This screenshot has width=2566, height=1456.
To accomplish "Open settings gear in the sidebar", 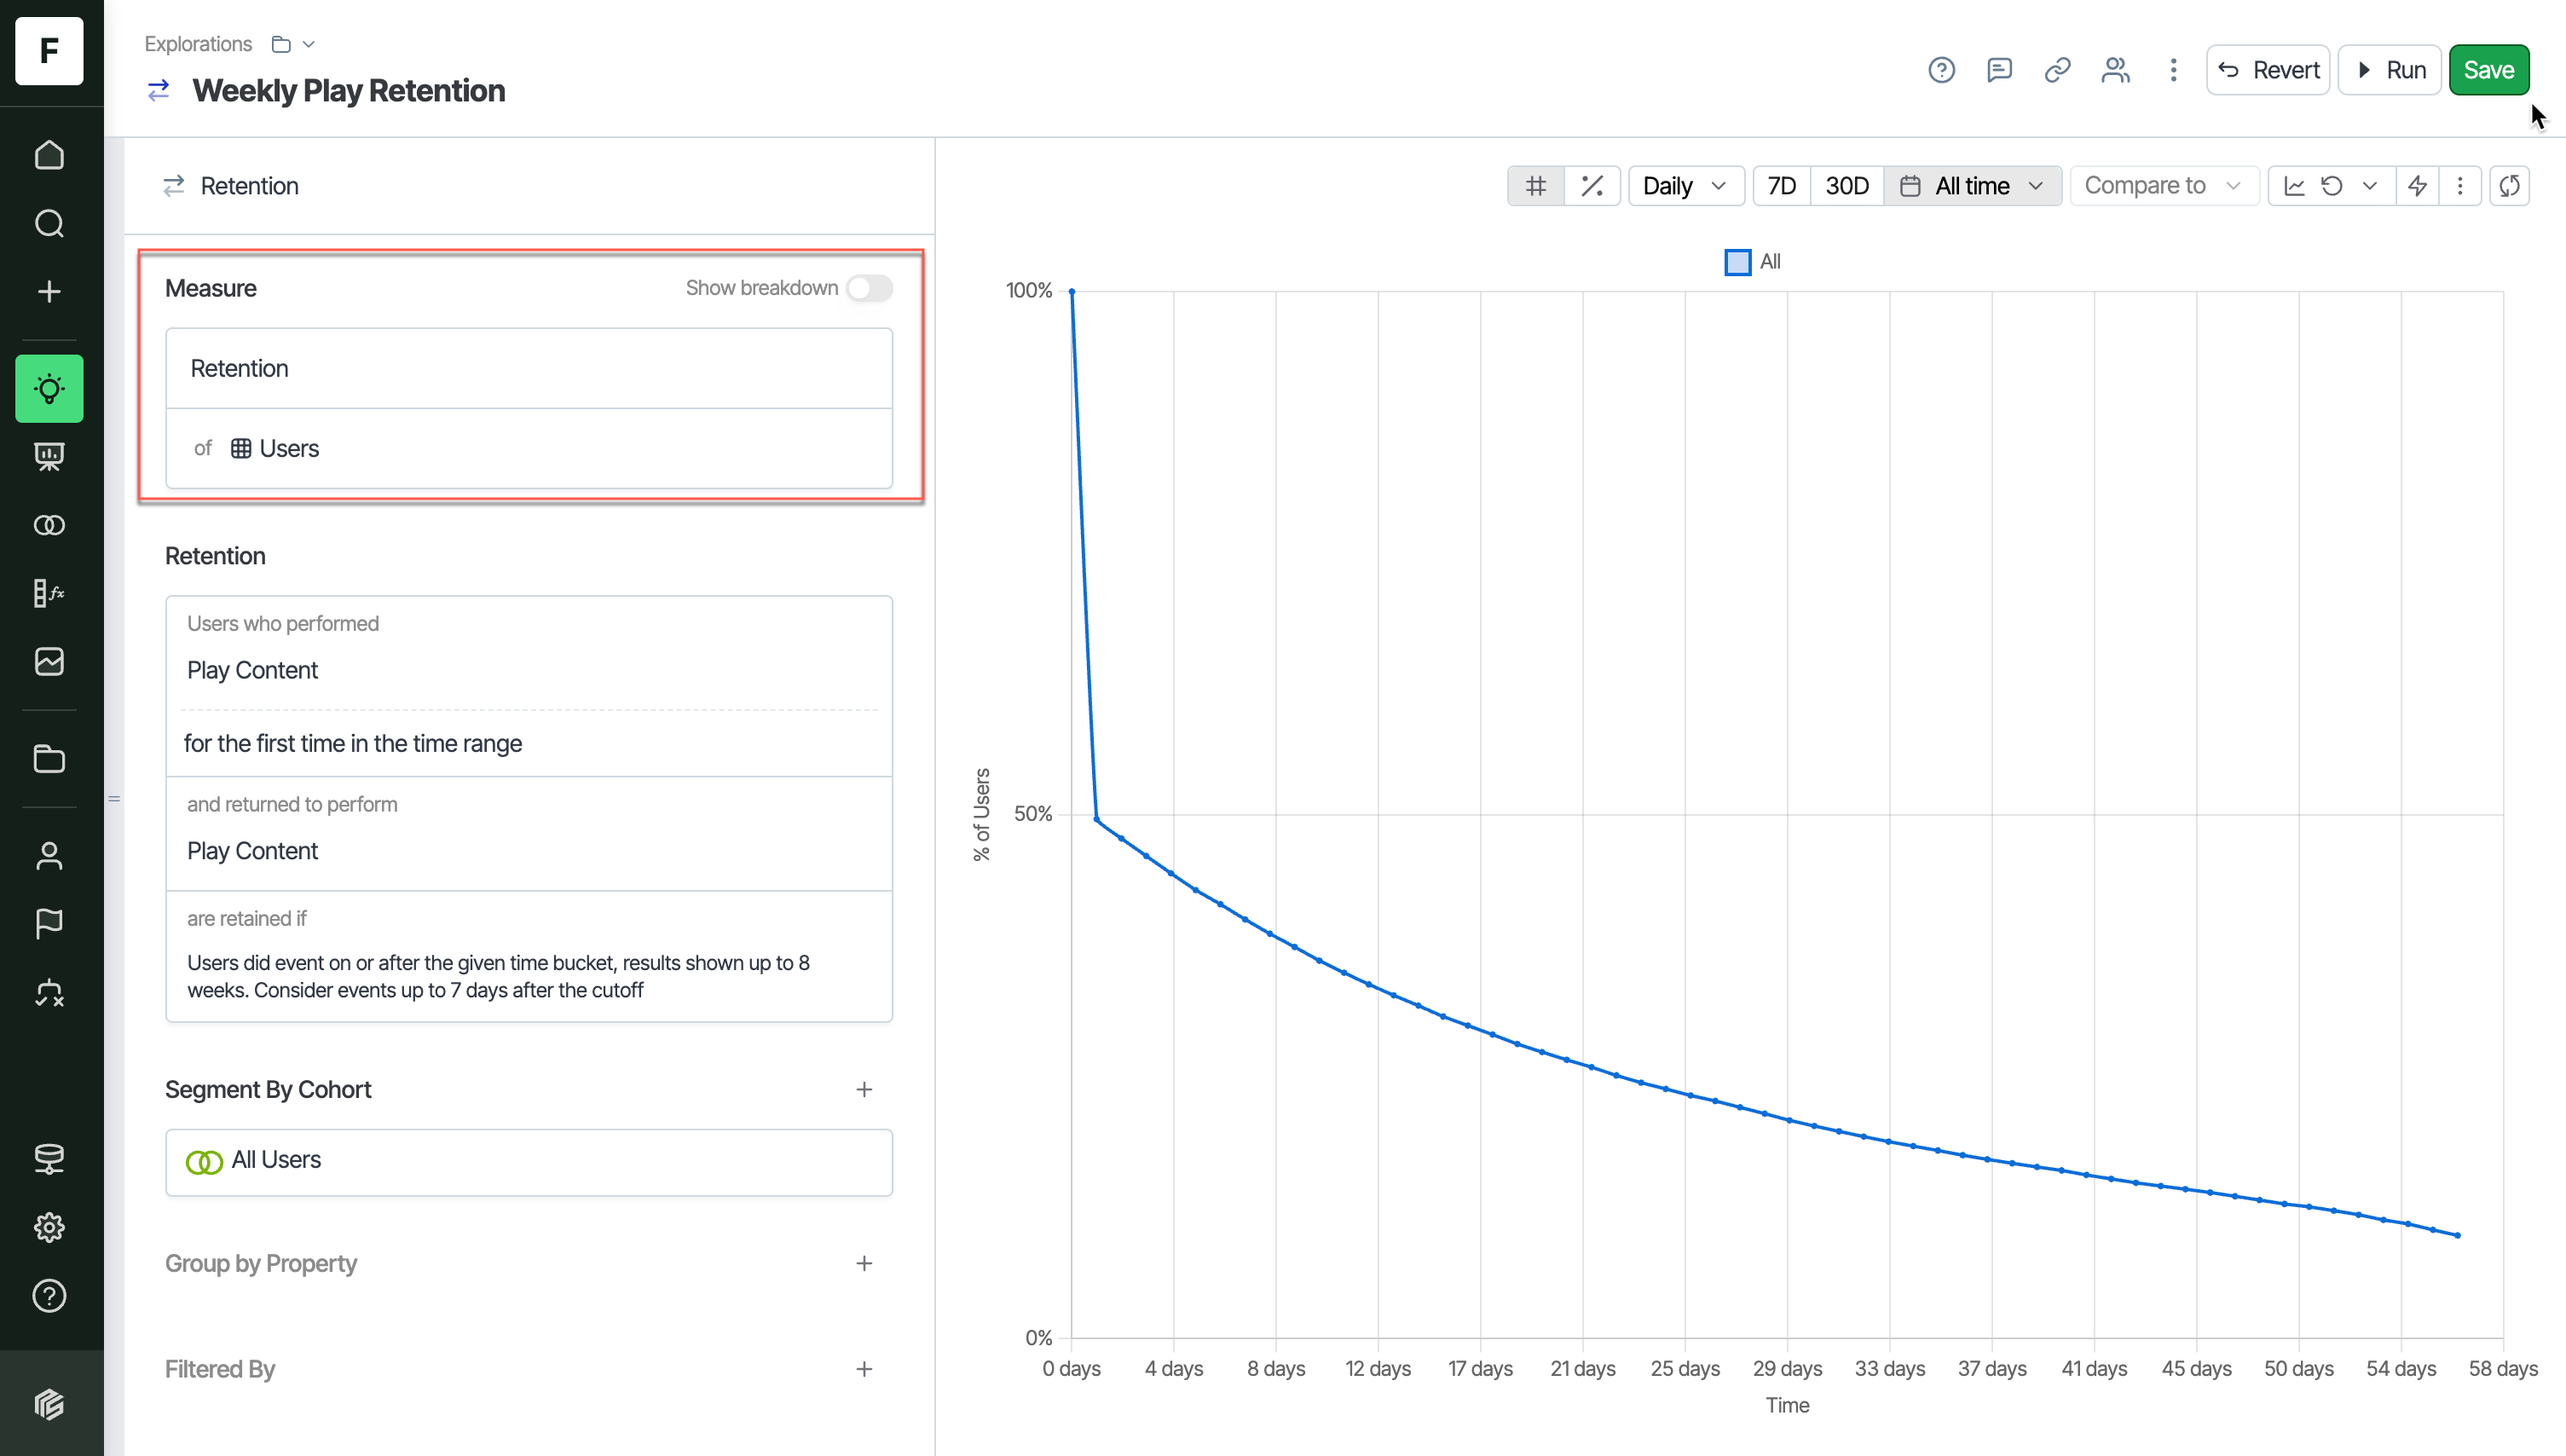I will click(49, 1227).
